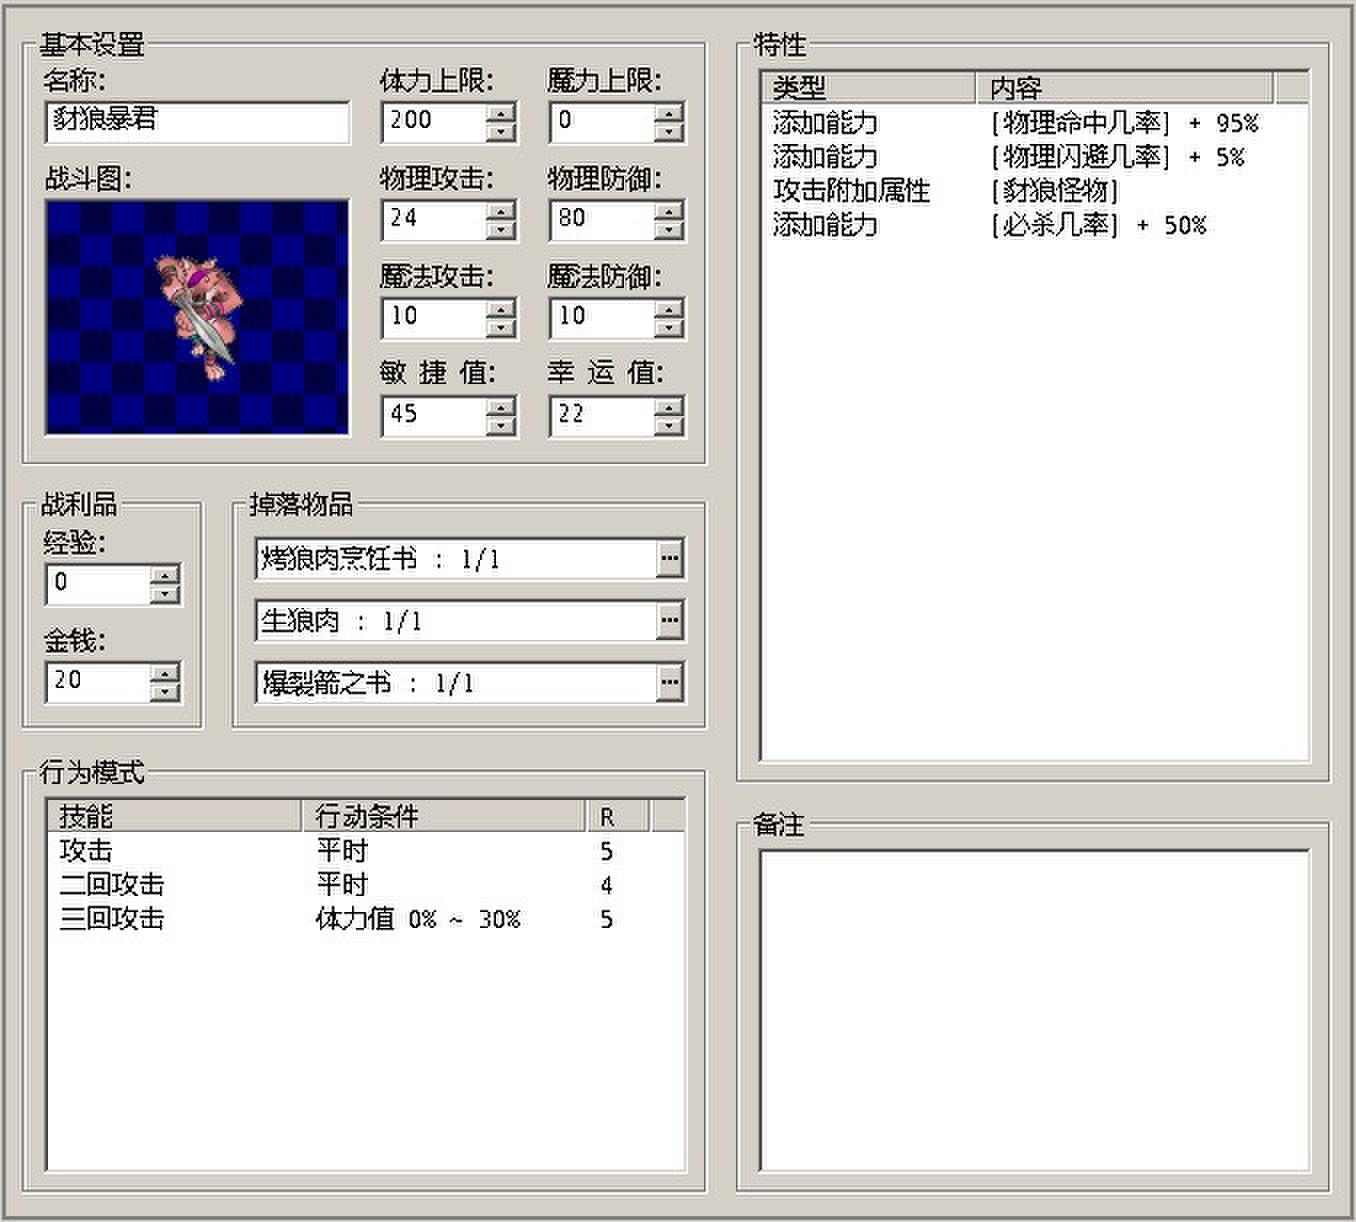Click the R rating column header
1356x1222 pixels.
click(617, 816)
